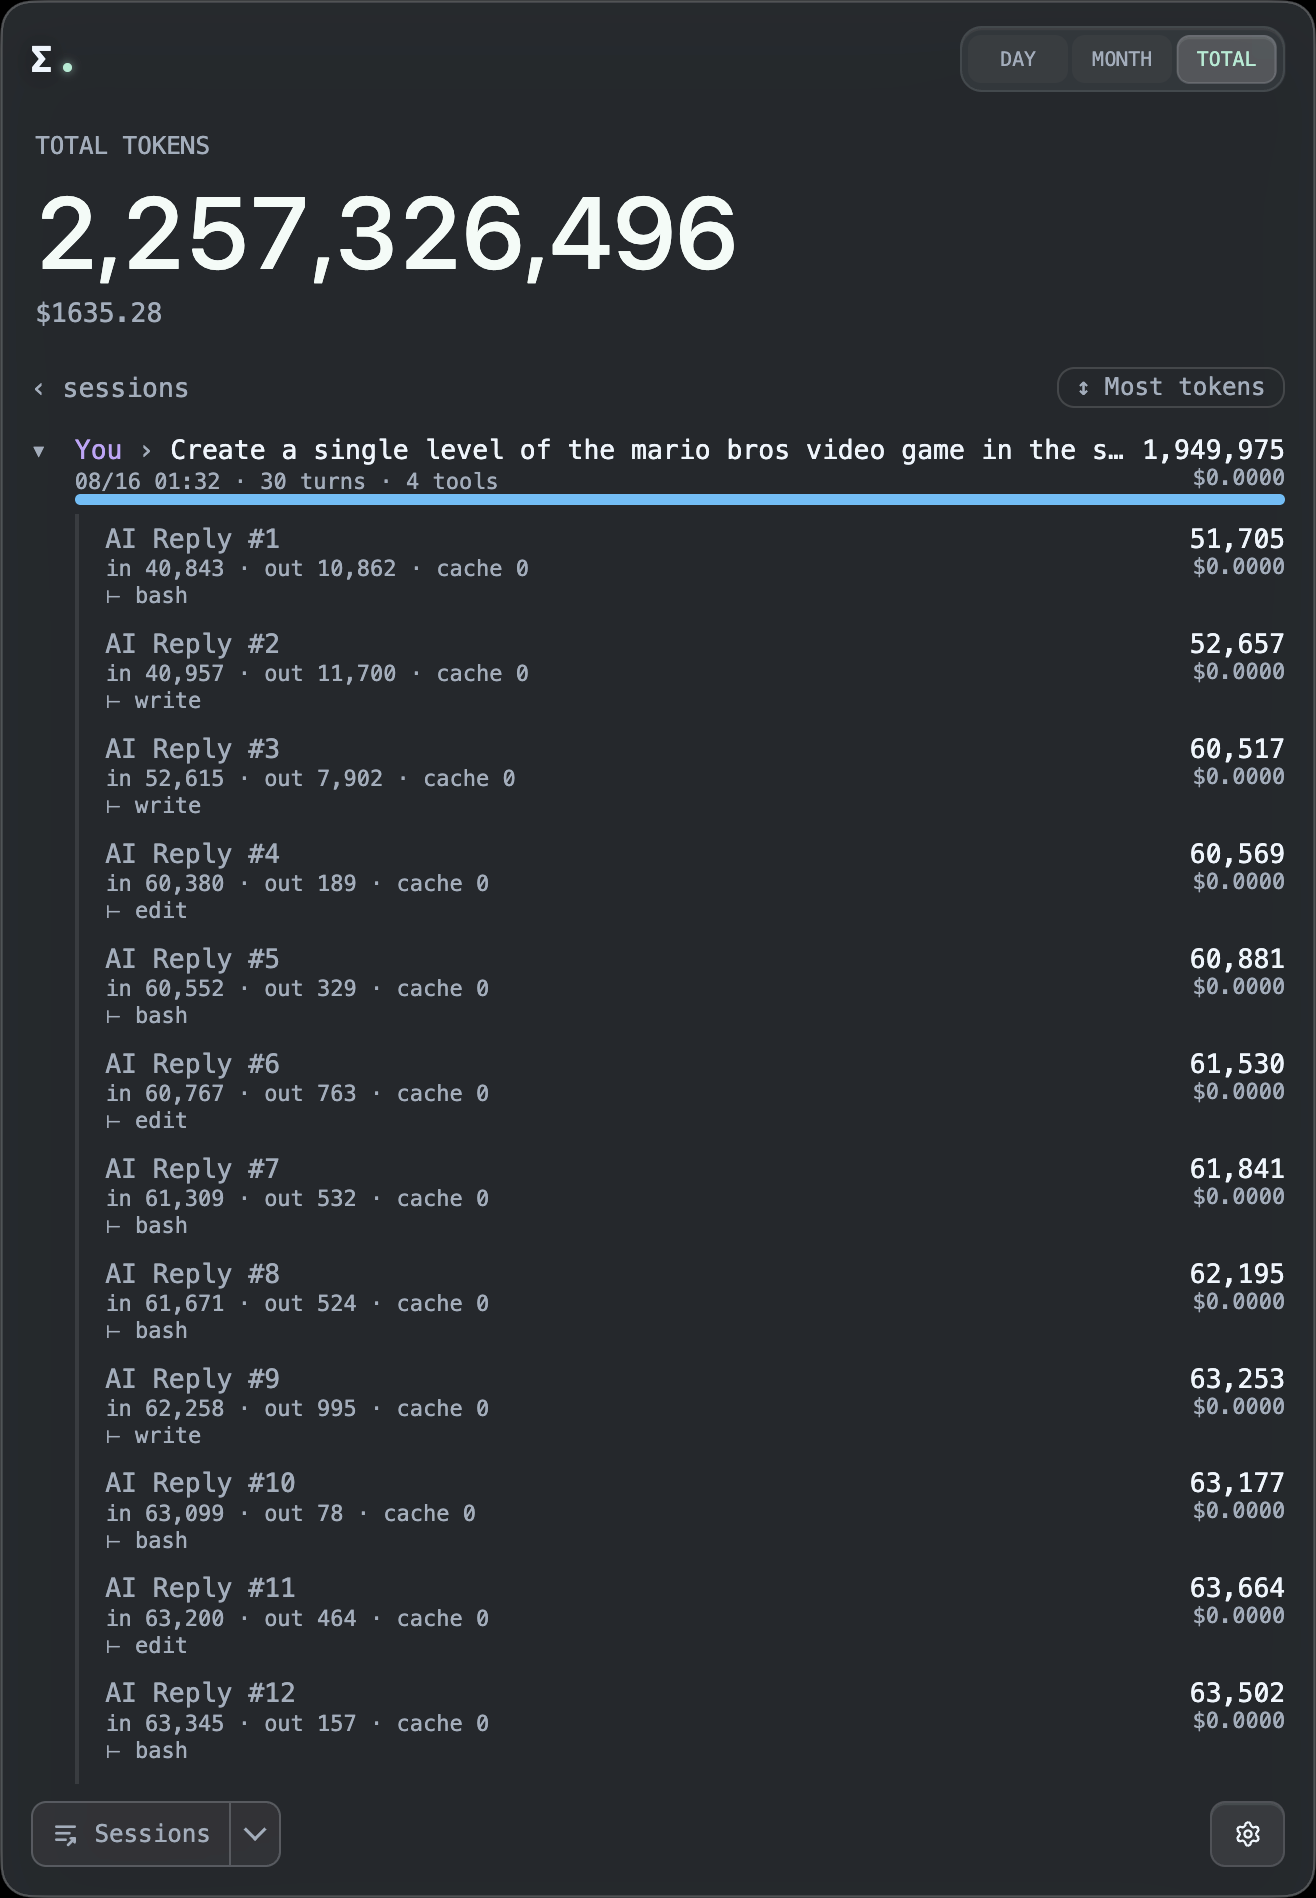Select AI Reply #12 entry
The image size is (1316, 1898).
click(x=694, y=1720)
